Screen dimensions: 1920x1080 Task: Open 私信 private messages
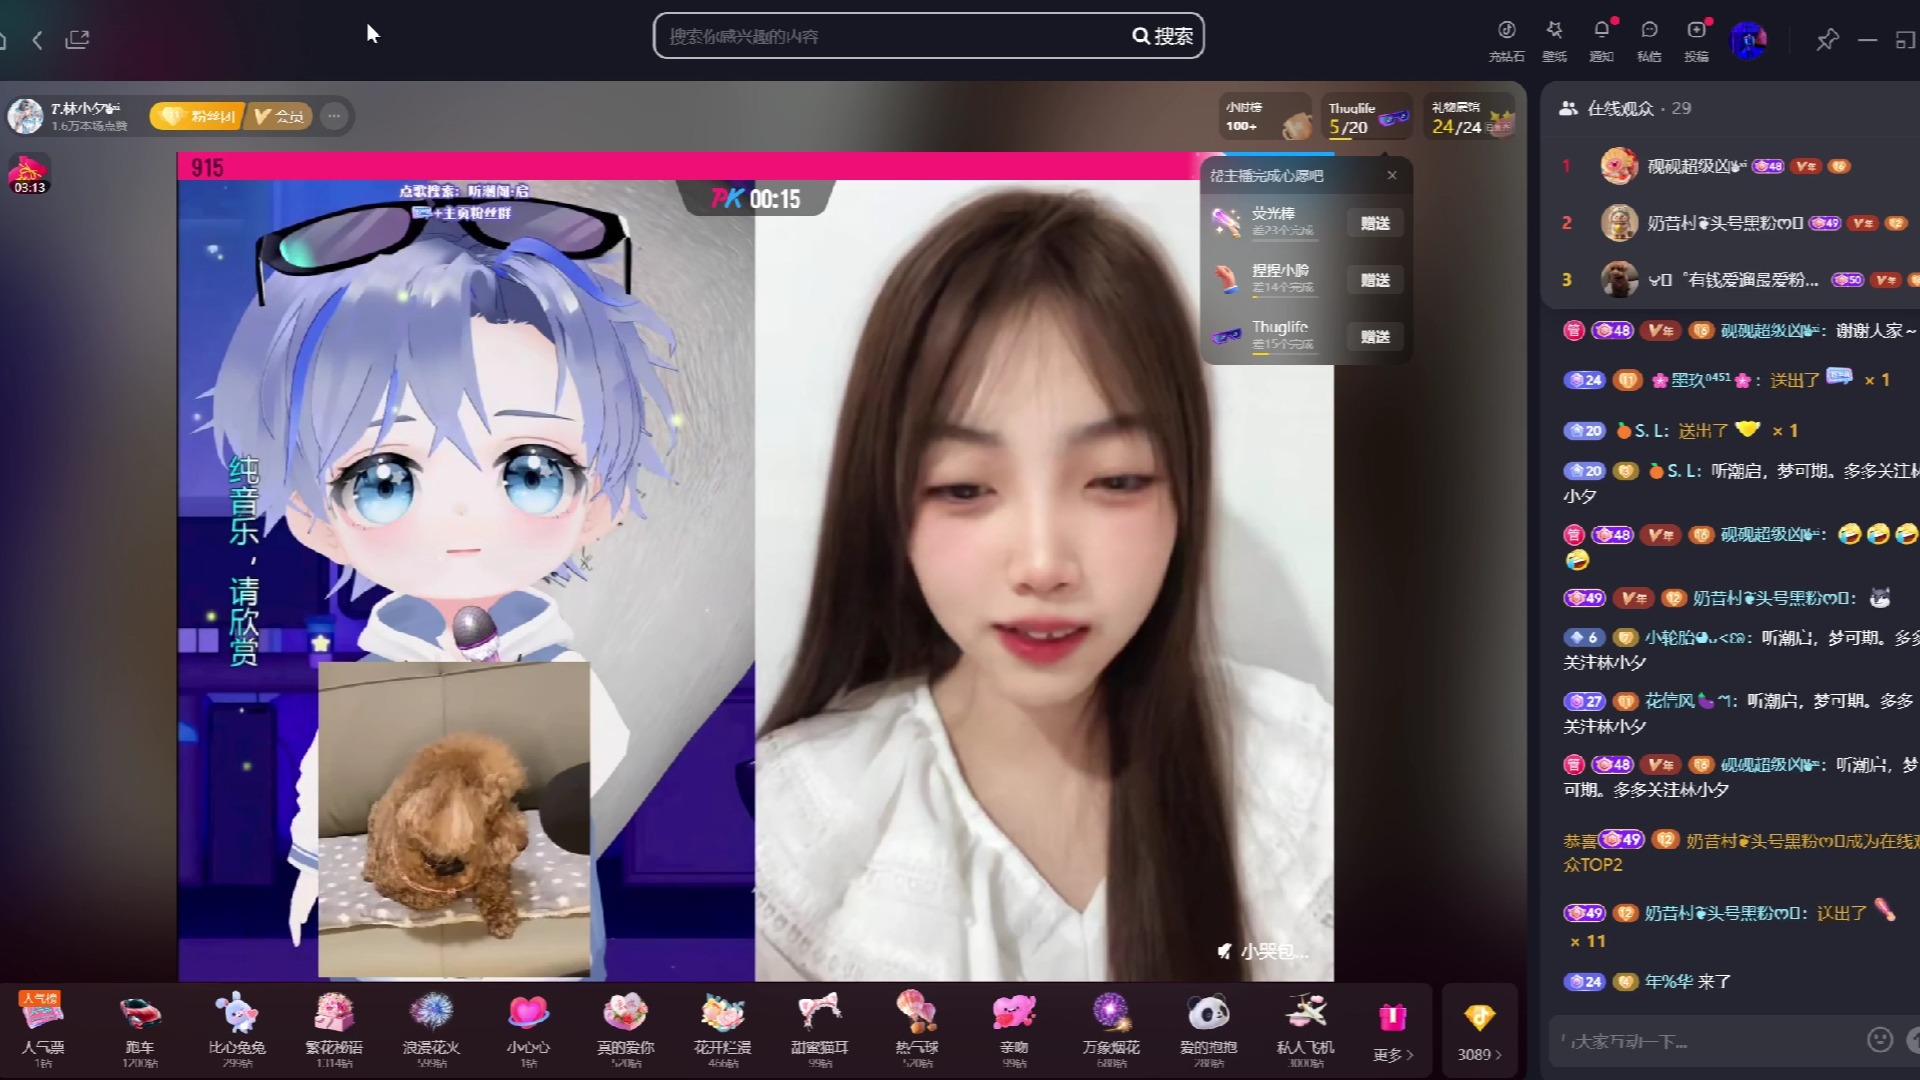[1649, 40]
